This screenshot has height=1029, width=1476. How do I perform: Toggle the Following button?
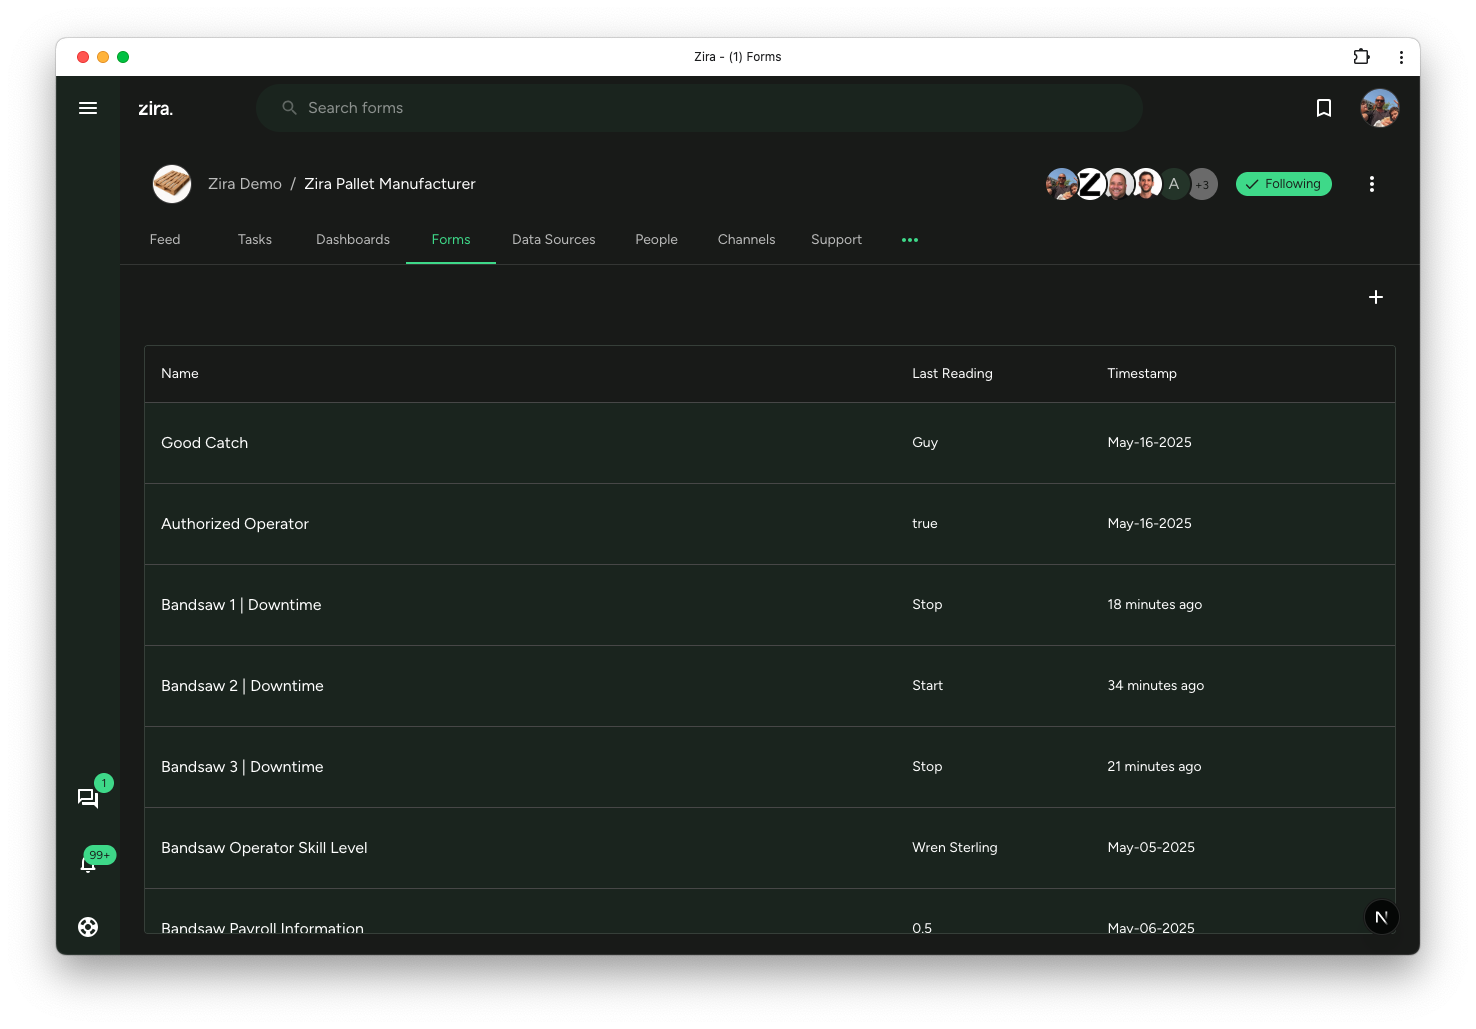(x=1283, y=184)
